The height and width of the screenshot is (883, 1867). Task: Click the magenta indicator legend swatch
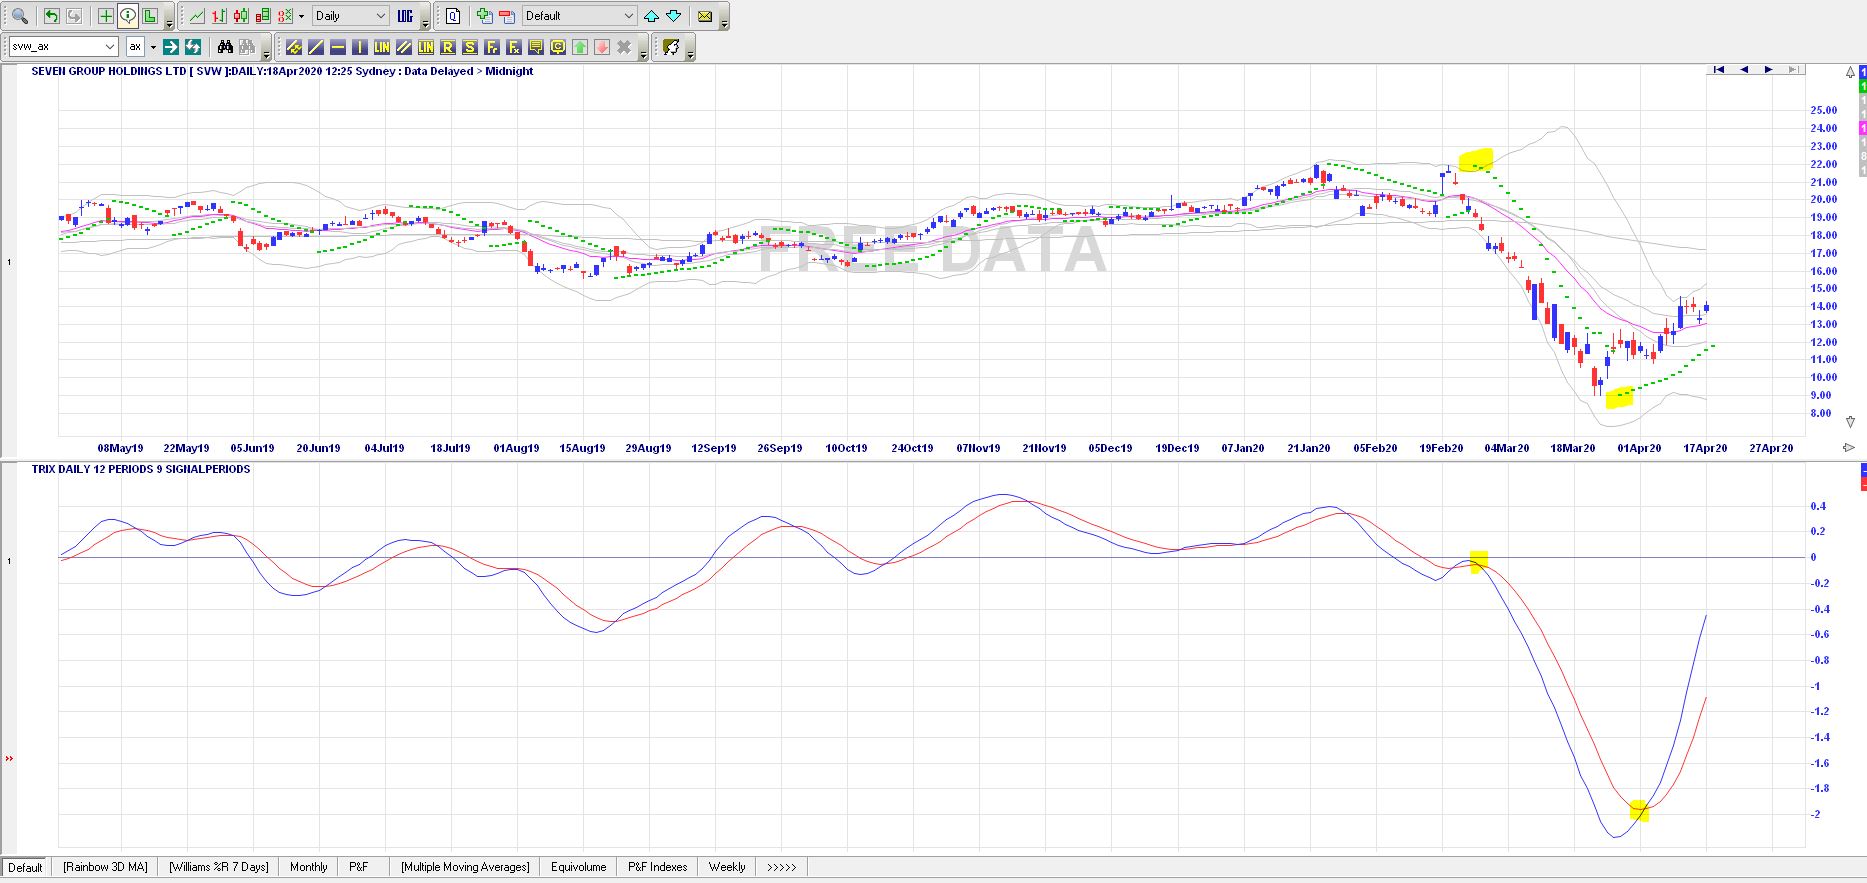tap(1863, 128)
